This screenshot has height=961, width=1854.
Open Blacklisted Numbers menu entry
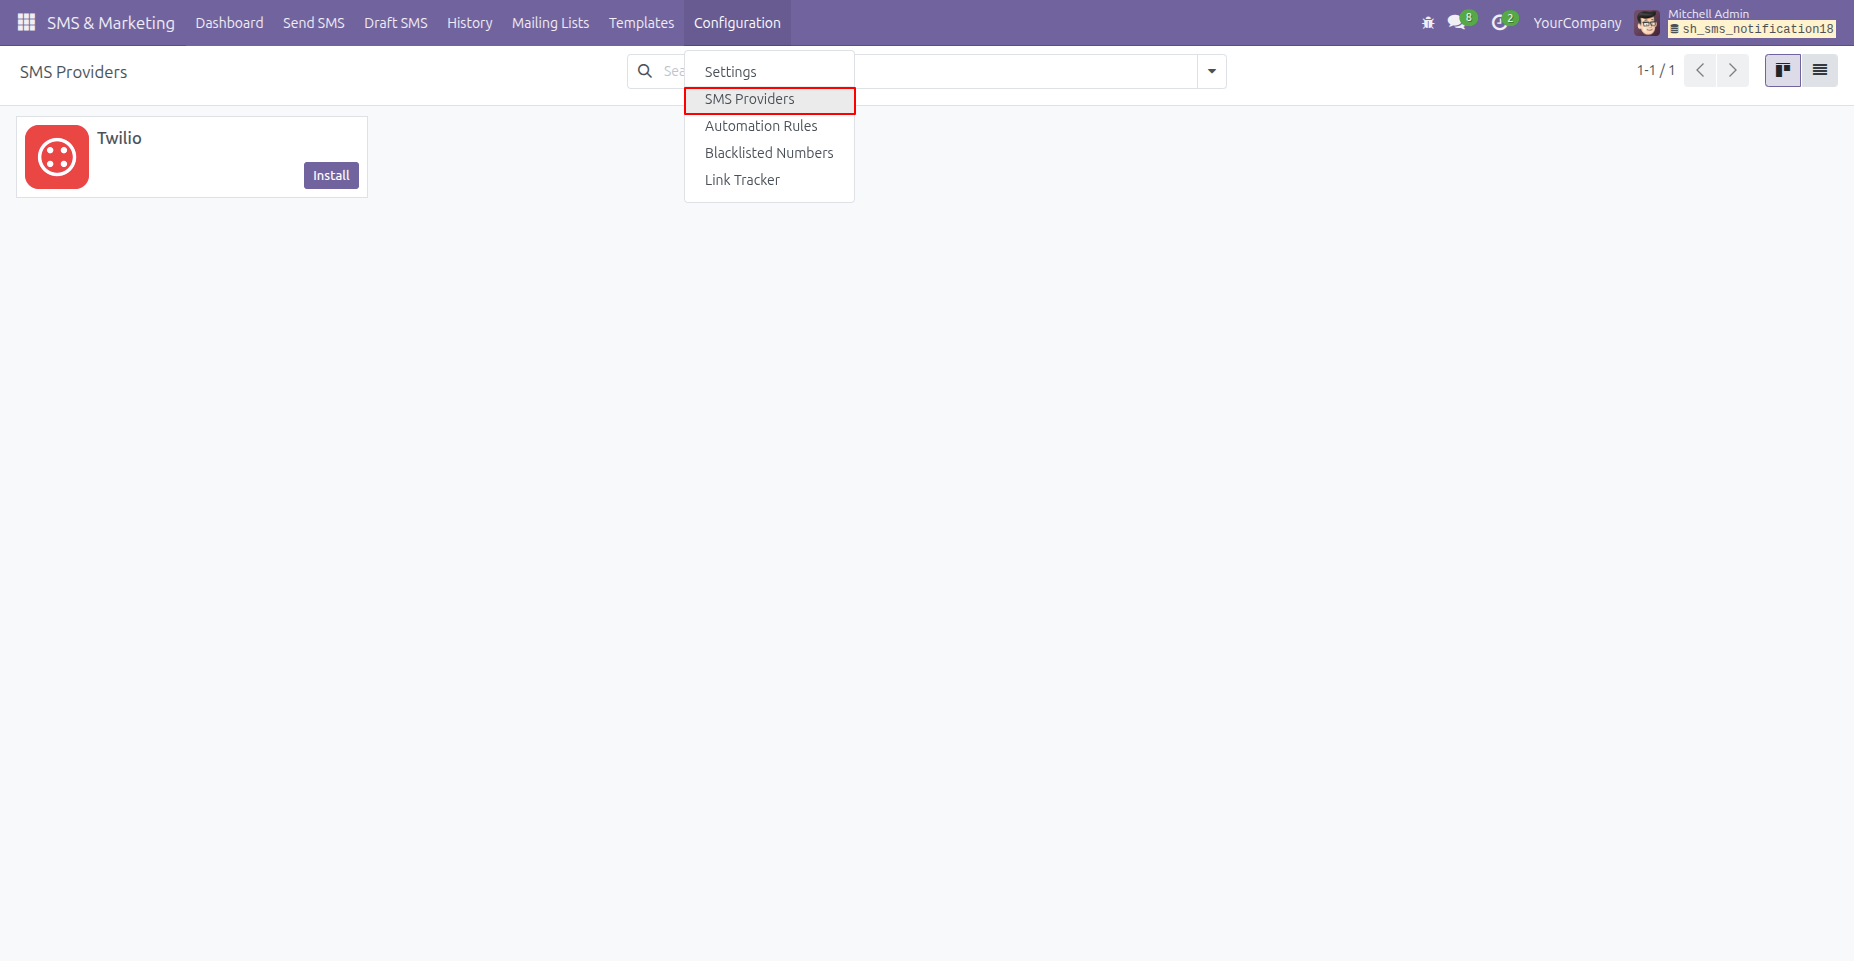[769, 153]
